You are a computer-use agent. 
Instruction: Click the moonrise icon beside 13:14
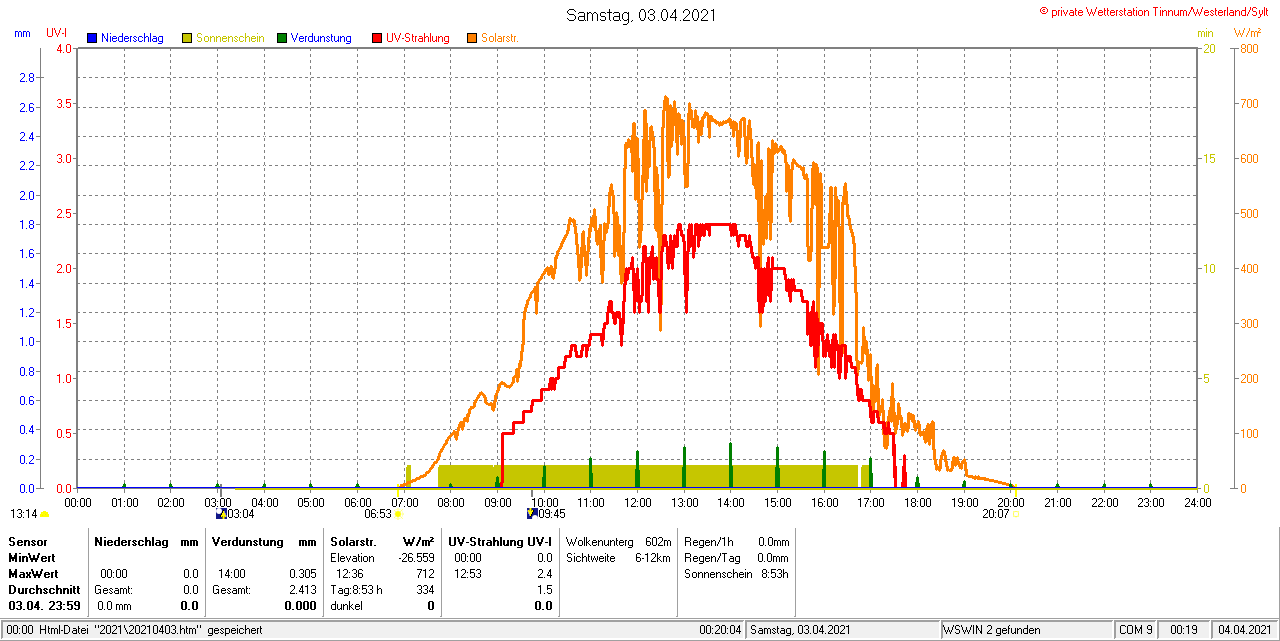click(44, 514)
